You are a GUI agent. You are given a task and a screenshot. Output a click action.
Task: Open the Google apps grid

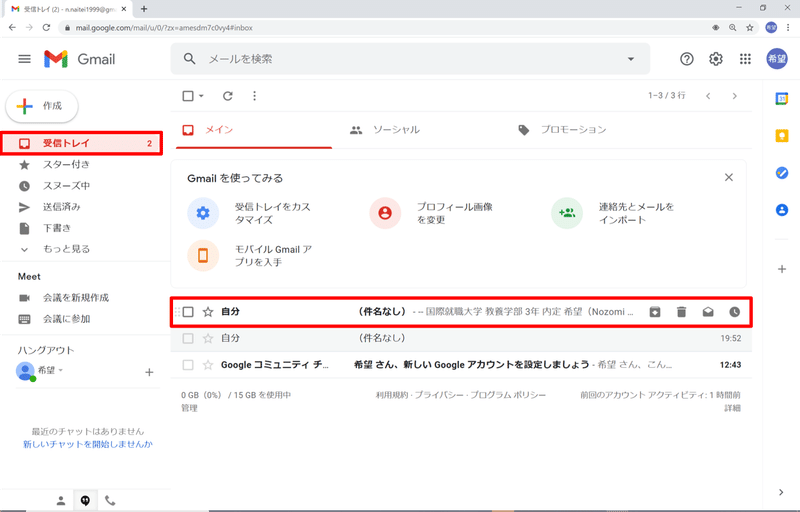click(x=745, y=59)
